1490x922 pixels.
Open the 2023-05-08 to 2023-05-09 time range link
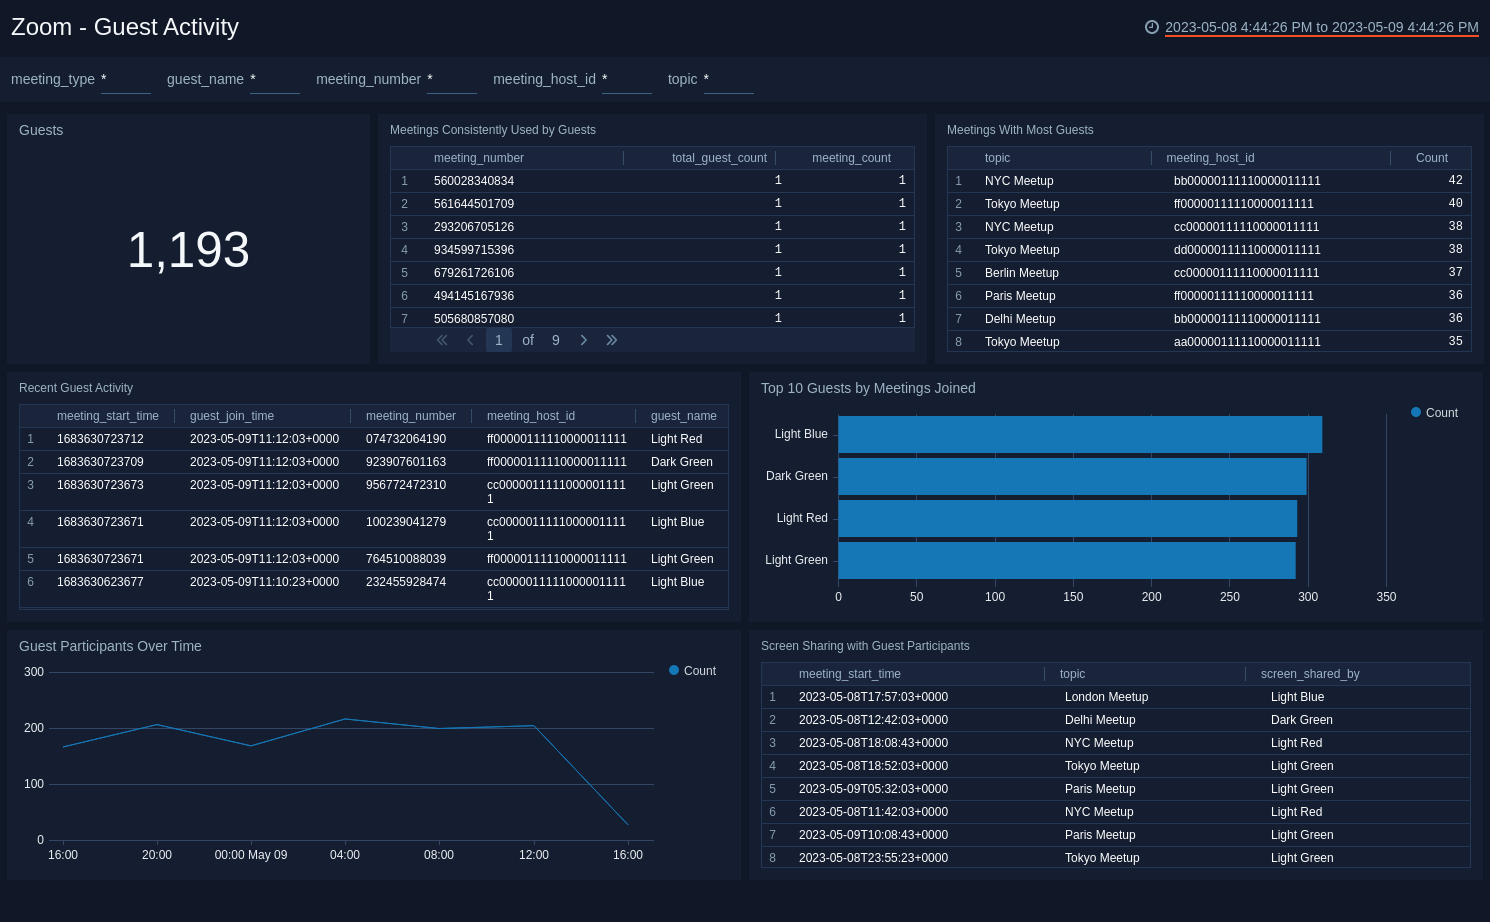(1321, 28)
